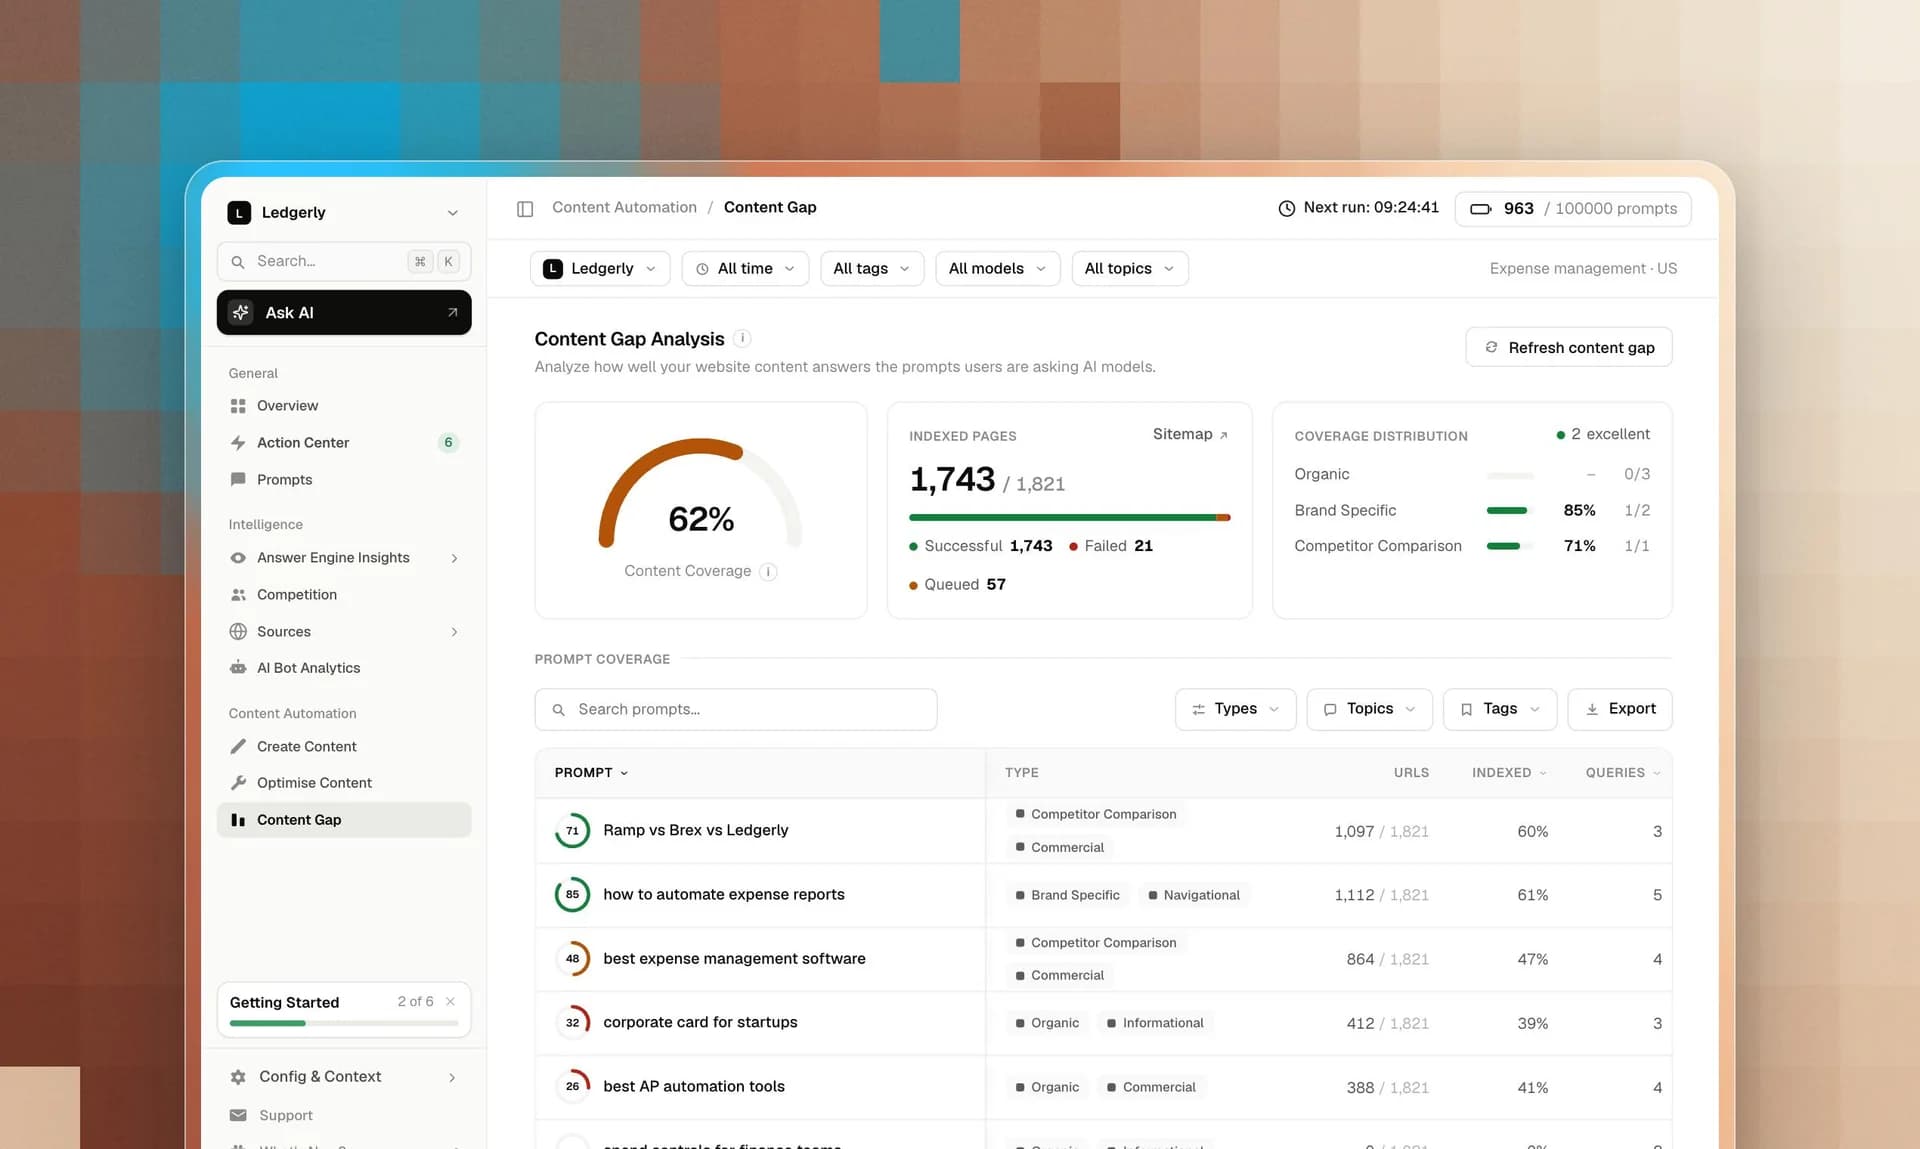Open the All time date filter
1920x1149 pixels.
pyautogui.click(x=745, y=269)
